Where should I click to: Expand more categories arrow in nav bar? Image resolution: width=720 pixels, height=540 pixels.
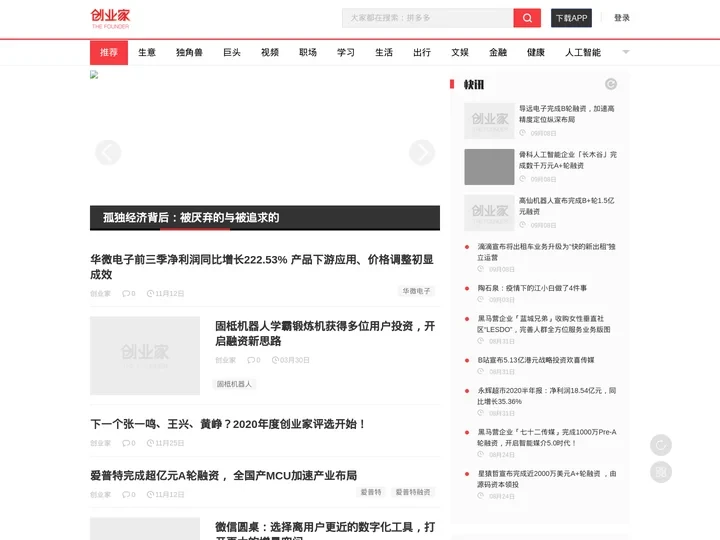(625, 52)
